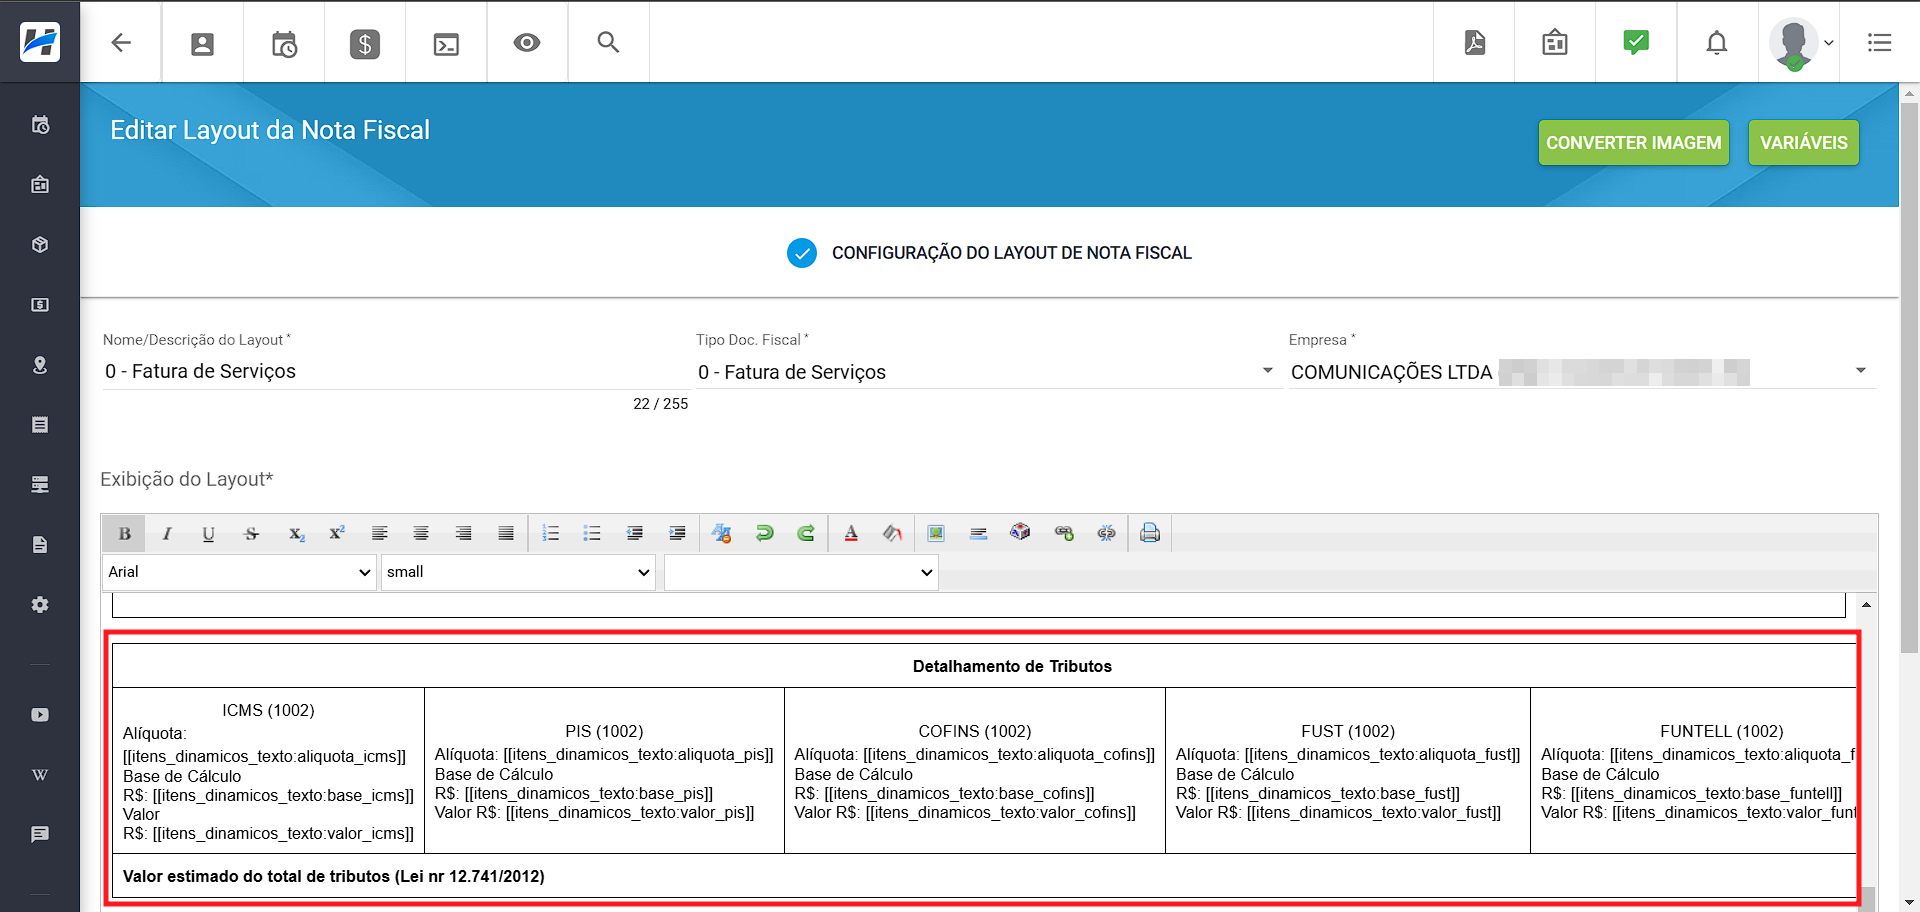
Task: Open the background highlight color picker
Action: (x=892, y=534)
